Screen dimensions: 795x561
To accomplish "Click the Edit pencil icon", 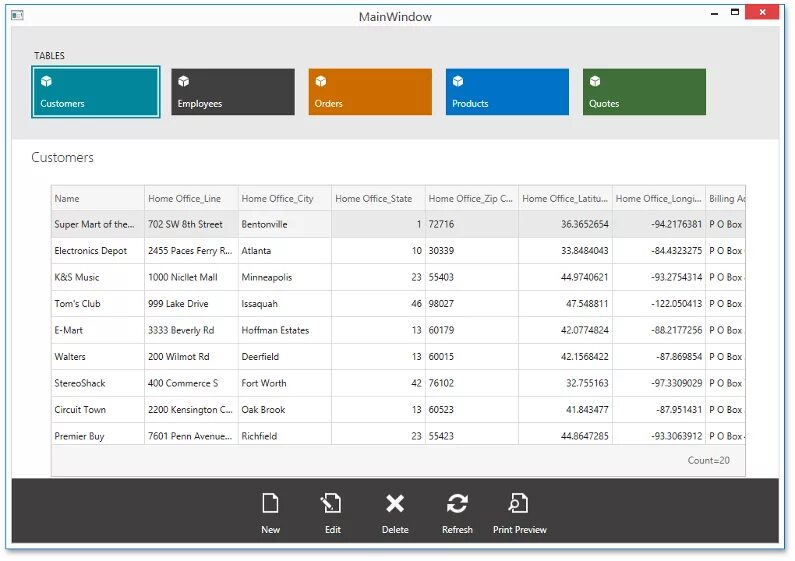I will point(331,503).
